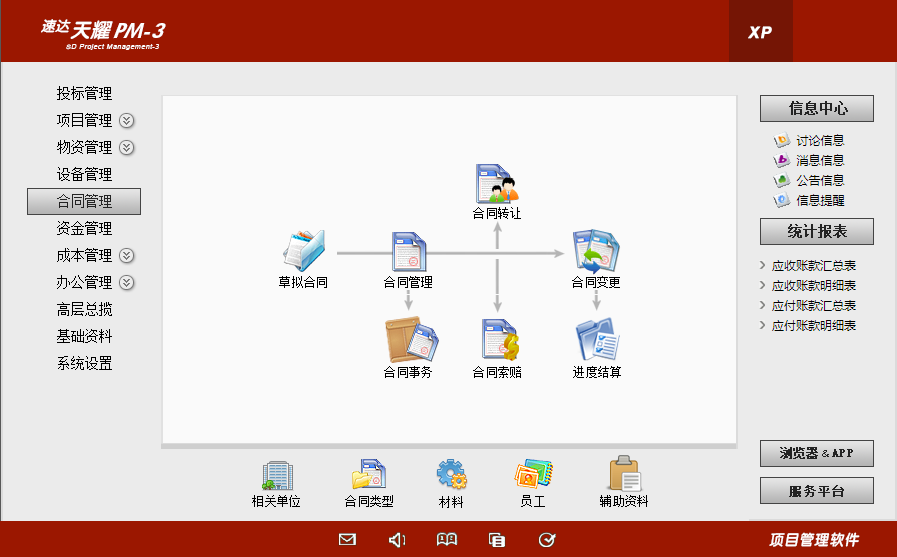The image size is (897, 557).
Task: Select 投标管理 in the left menu
Action: click(x=84, y=94)
